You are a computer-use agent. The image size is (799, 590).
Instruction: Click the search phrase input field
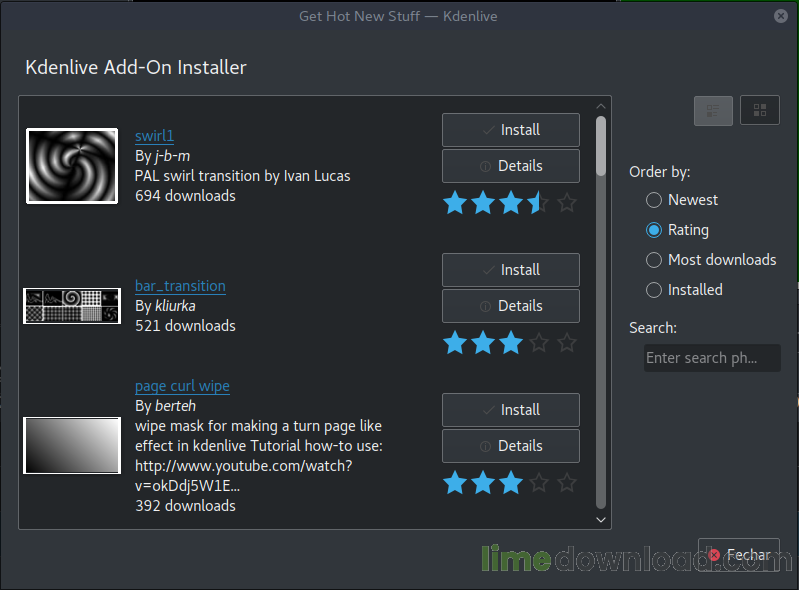[711, 358]
